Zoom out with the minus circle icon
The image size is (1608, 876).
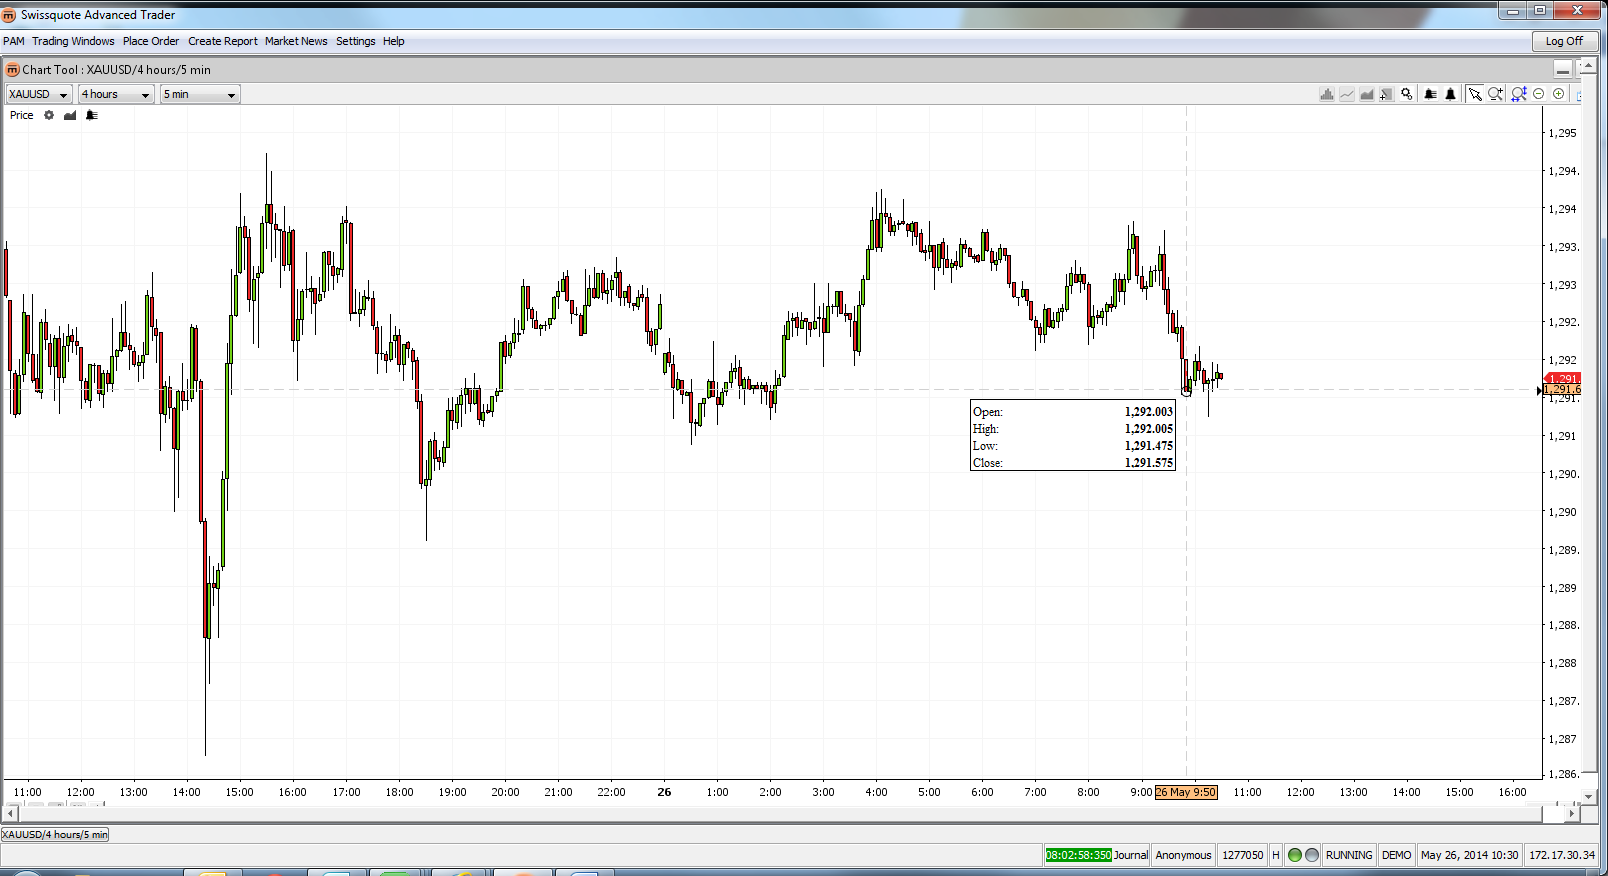[x=1539, y=94]
